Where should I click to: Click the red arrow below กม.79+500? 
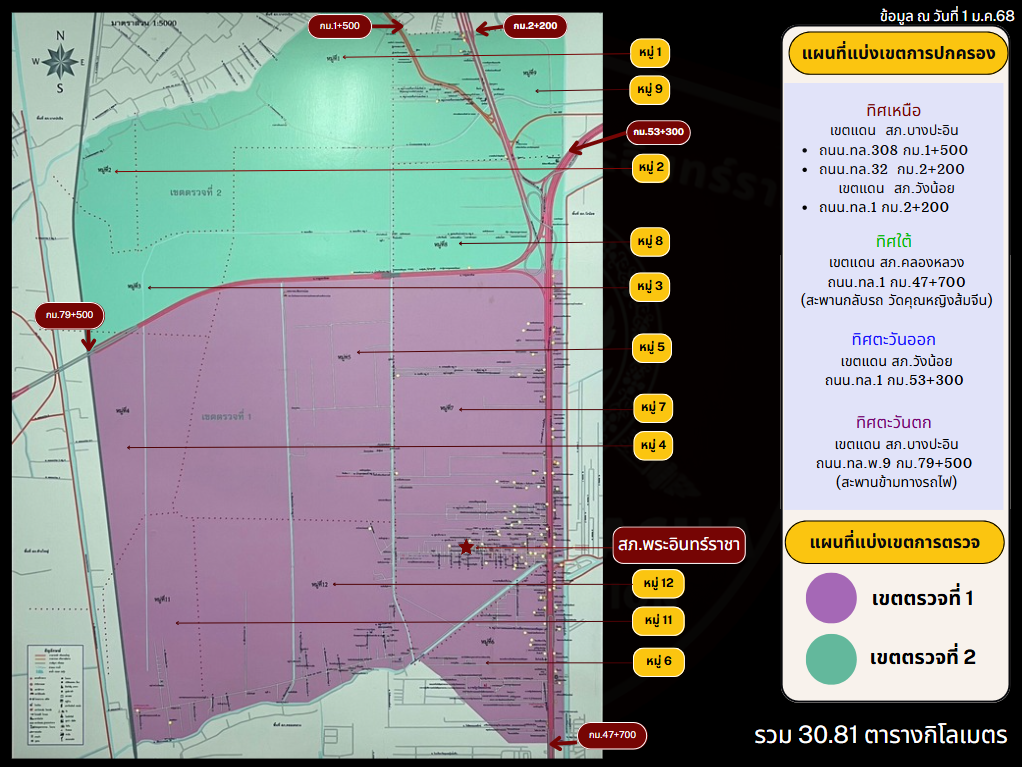pos(88,341)
